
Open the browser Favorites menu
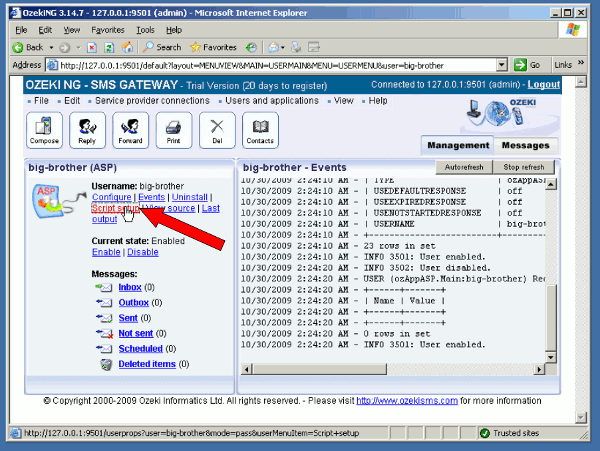click(x=108, y=30)
